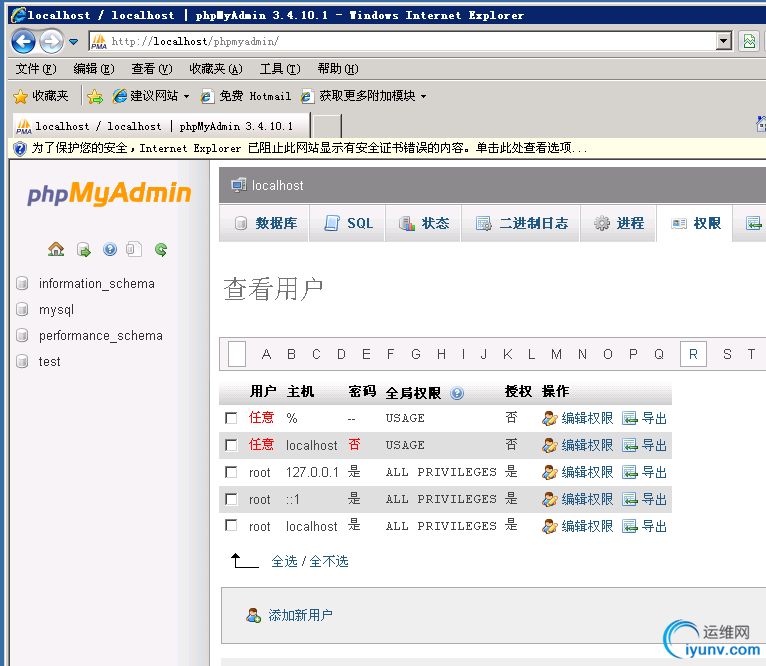Check the box for 任意 % user
Viewport: 766px width, 666px height.
click(231, 418)
